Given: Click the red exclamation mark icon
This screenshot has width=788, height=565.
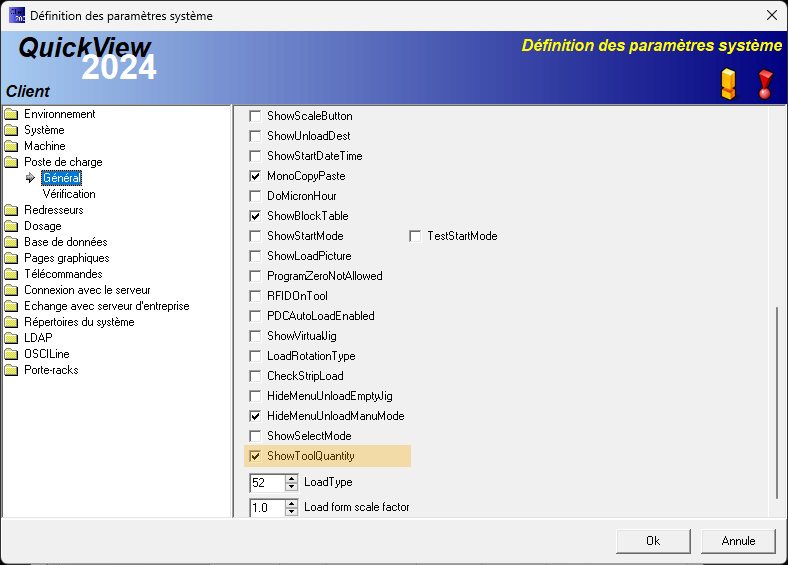Looking at the screenshot, I should click(765, 84).
